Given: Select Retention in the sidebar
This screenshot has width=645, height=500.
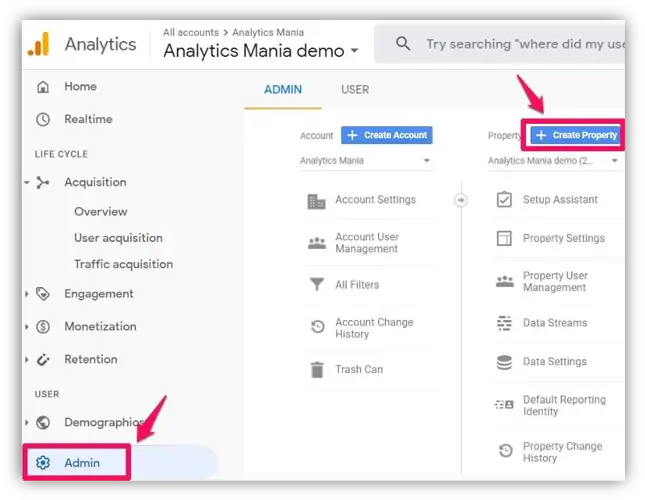Looking at the screenshot, I should pyautogui.click(x=91, y=359).
